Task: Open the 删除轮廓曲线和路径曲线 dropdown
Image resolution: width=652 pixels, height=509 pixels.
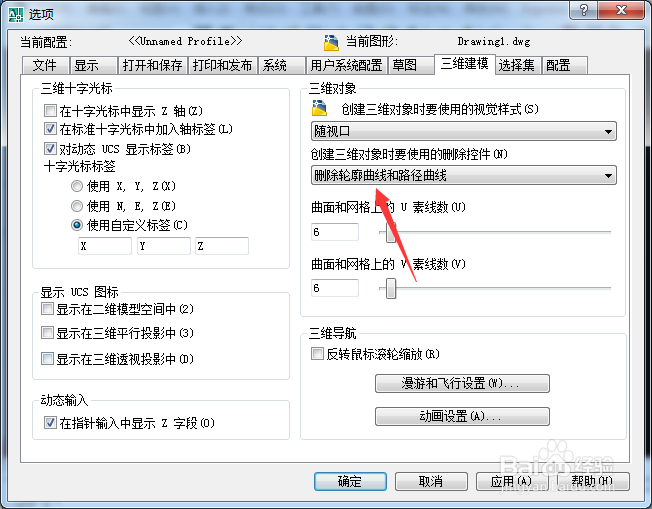Action: [464, 175]
